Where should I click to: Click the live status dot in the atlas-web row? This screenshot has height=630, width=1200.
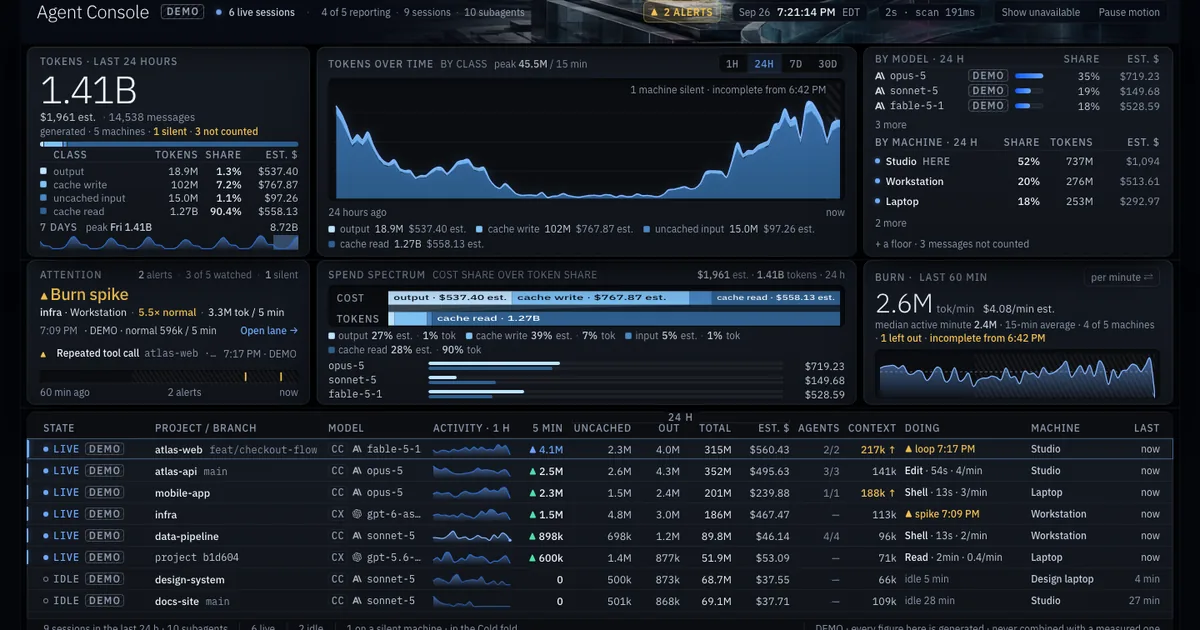tap(46, 450)
